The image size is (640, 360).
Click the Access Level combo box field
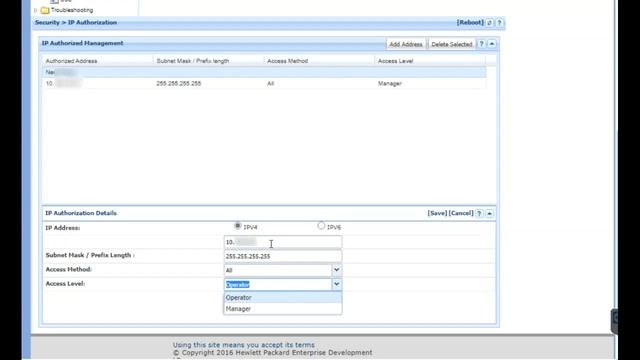click(x=278, y=284)
